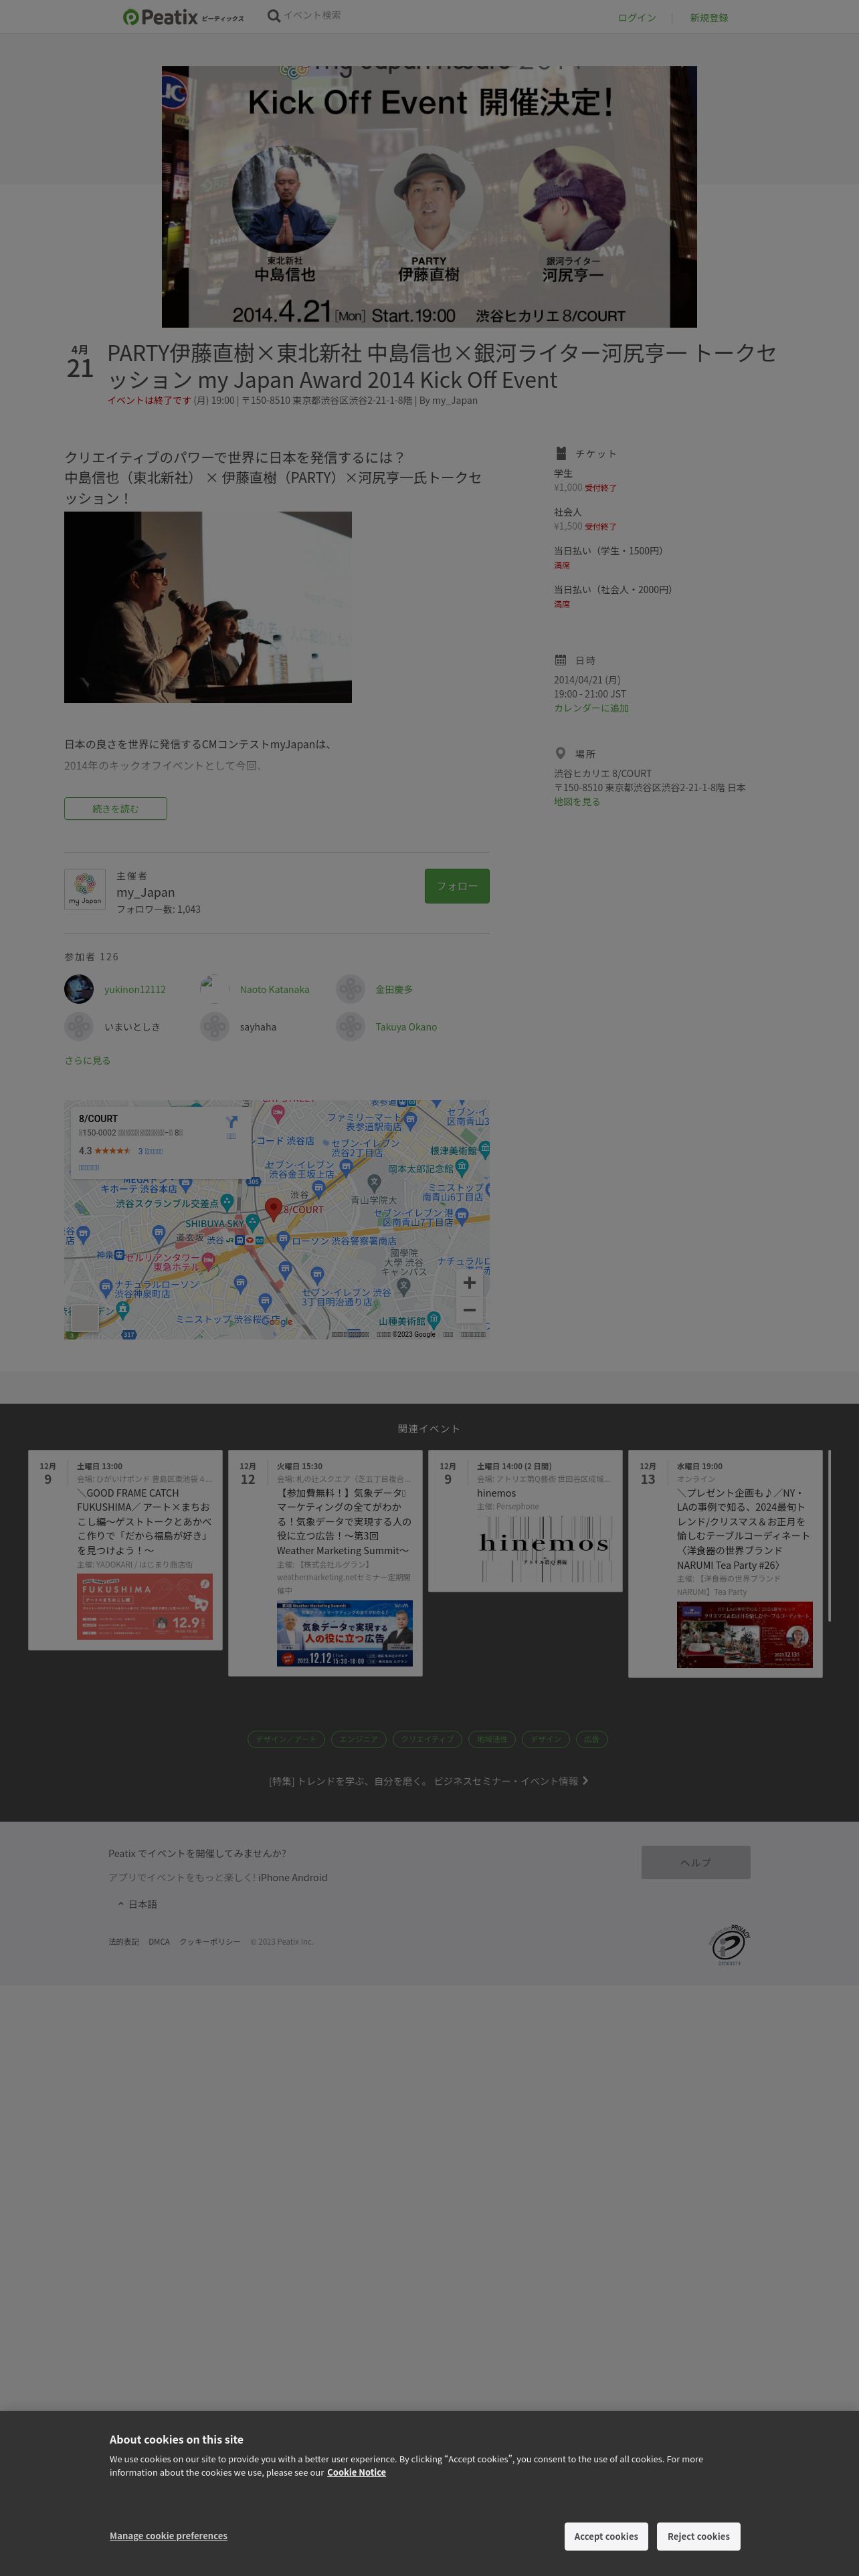Focus the イベント検索 search field
Viewport: 859px width, 2576px height.
point(312,16)
